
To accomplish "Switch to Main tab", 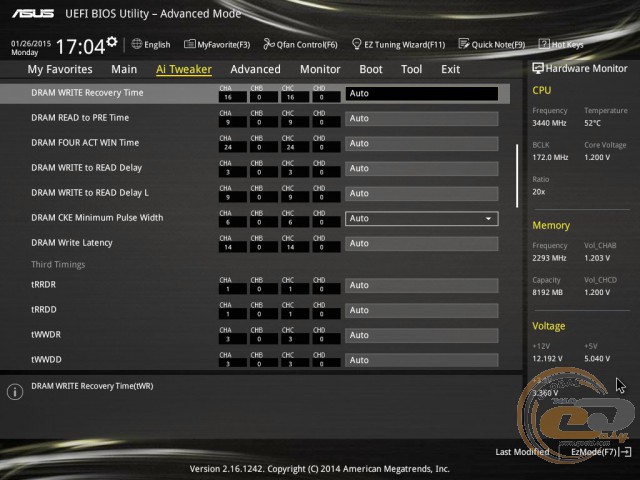I will 124,69.
